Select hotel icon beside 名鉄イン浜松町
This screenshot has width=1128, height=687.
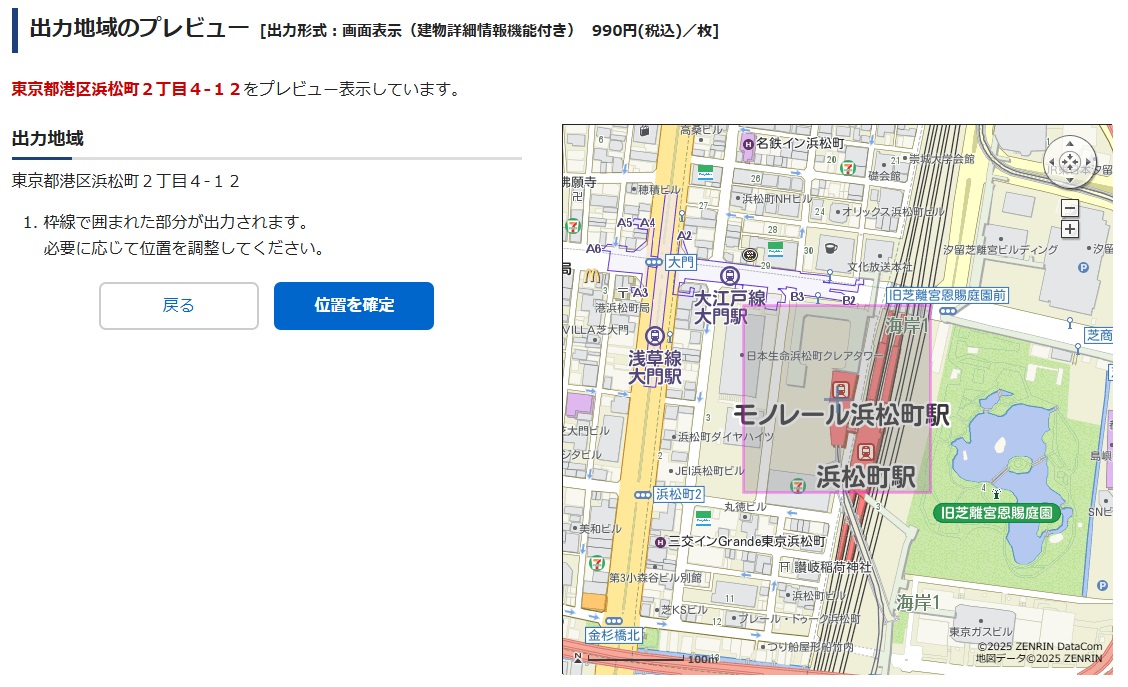747,144
